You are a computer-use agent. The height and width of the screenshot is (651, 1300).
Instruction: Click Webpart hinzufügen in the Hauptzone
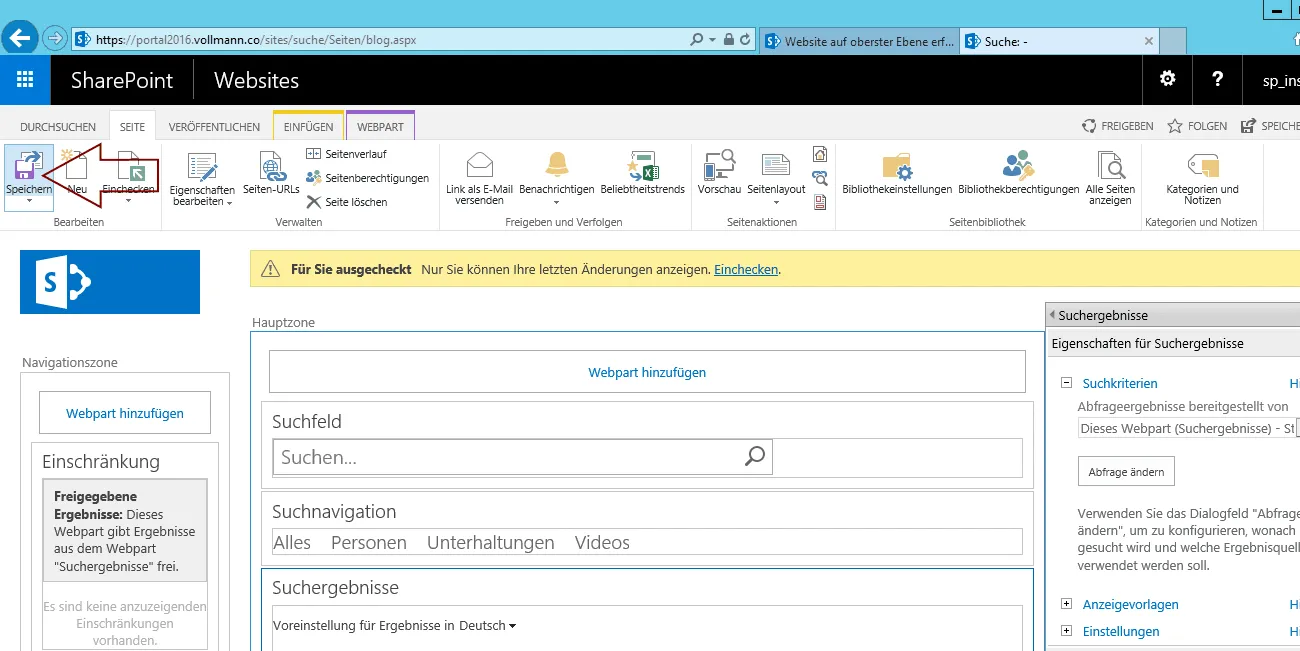tap(647, 372)
